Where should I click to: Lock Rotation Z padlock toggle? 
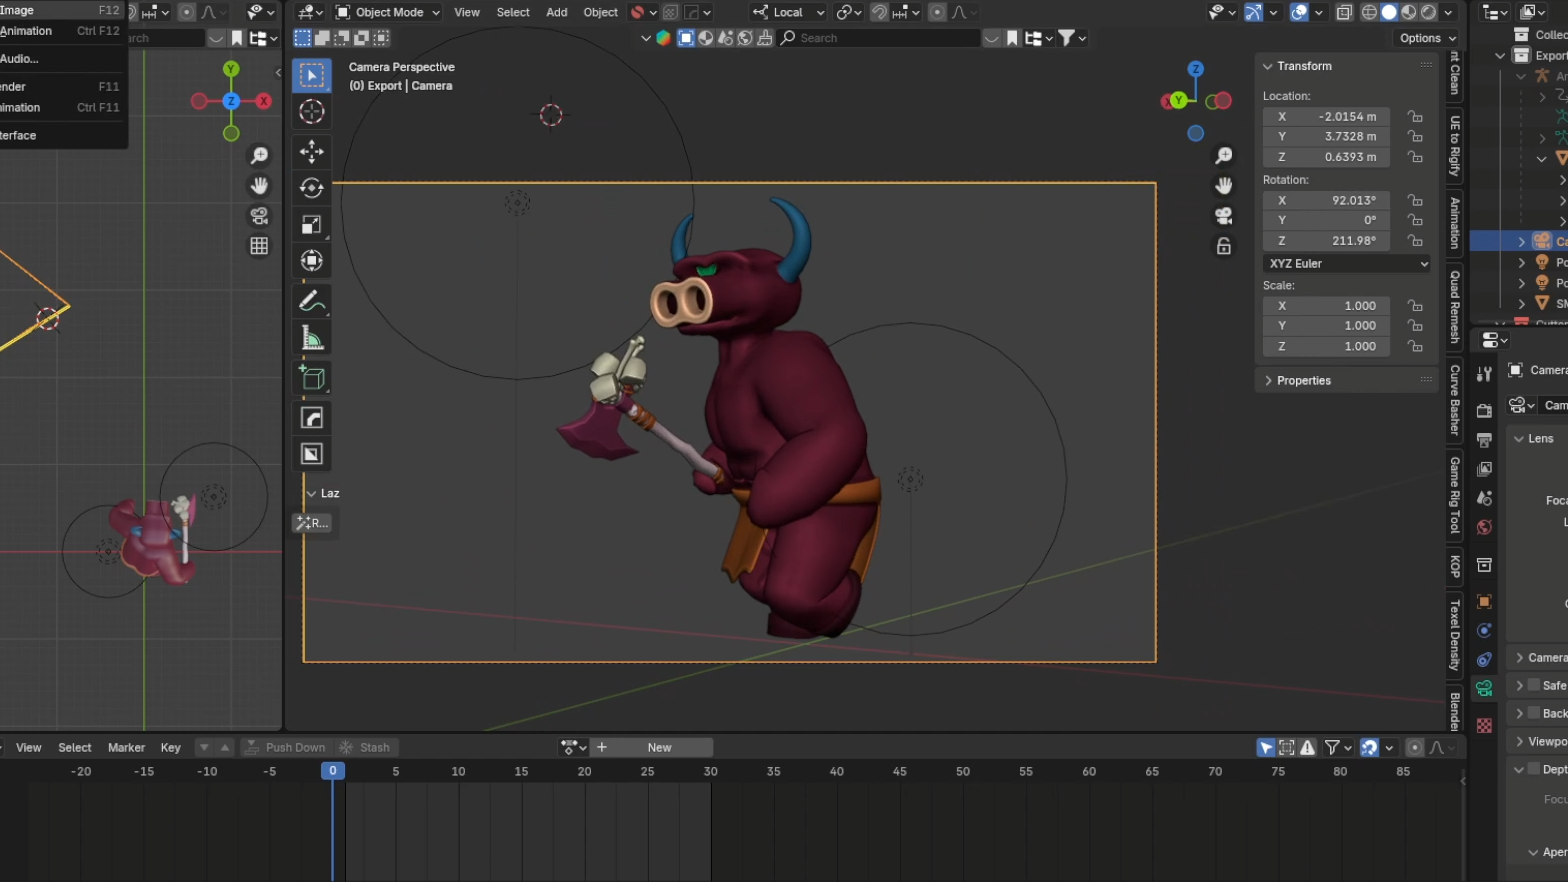(1414, 241)
